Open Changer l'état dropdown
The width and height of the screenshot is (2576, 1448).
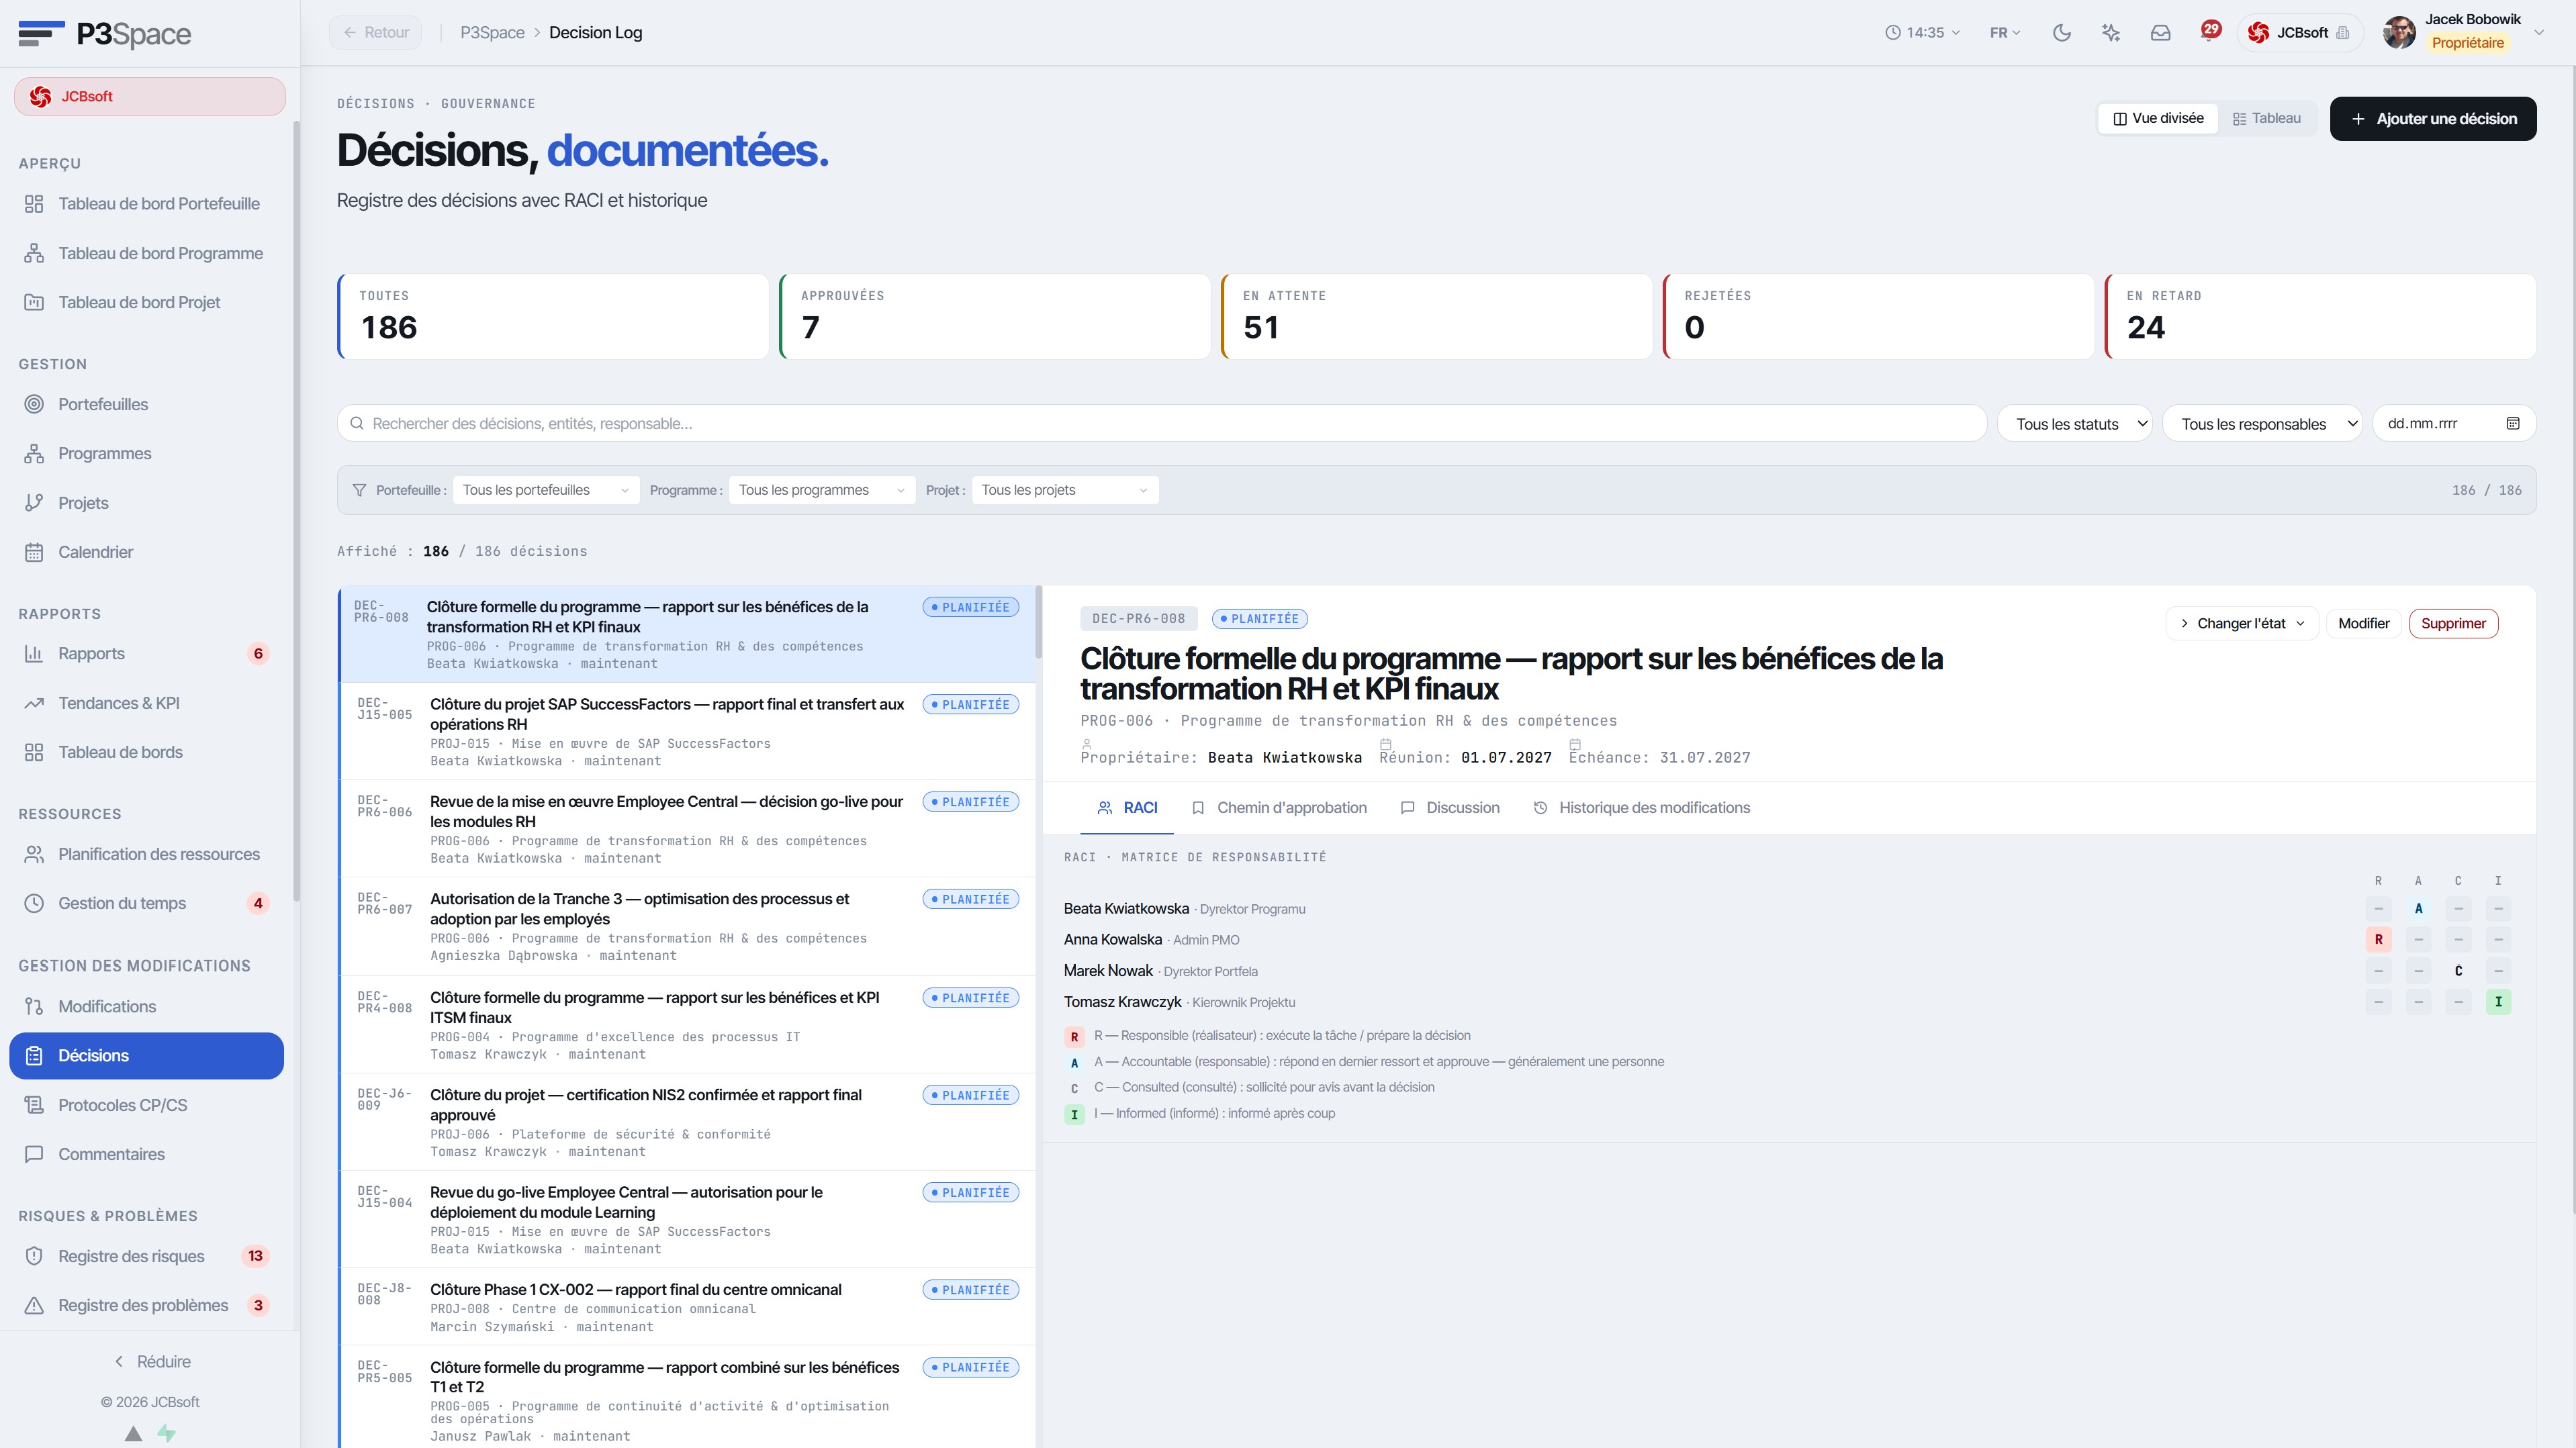(x=2241, y=623)
